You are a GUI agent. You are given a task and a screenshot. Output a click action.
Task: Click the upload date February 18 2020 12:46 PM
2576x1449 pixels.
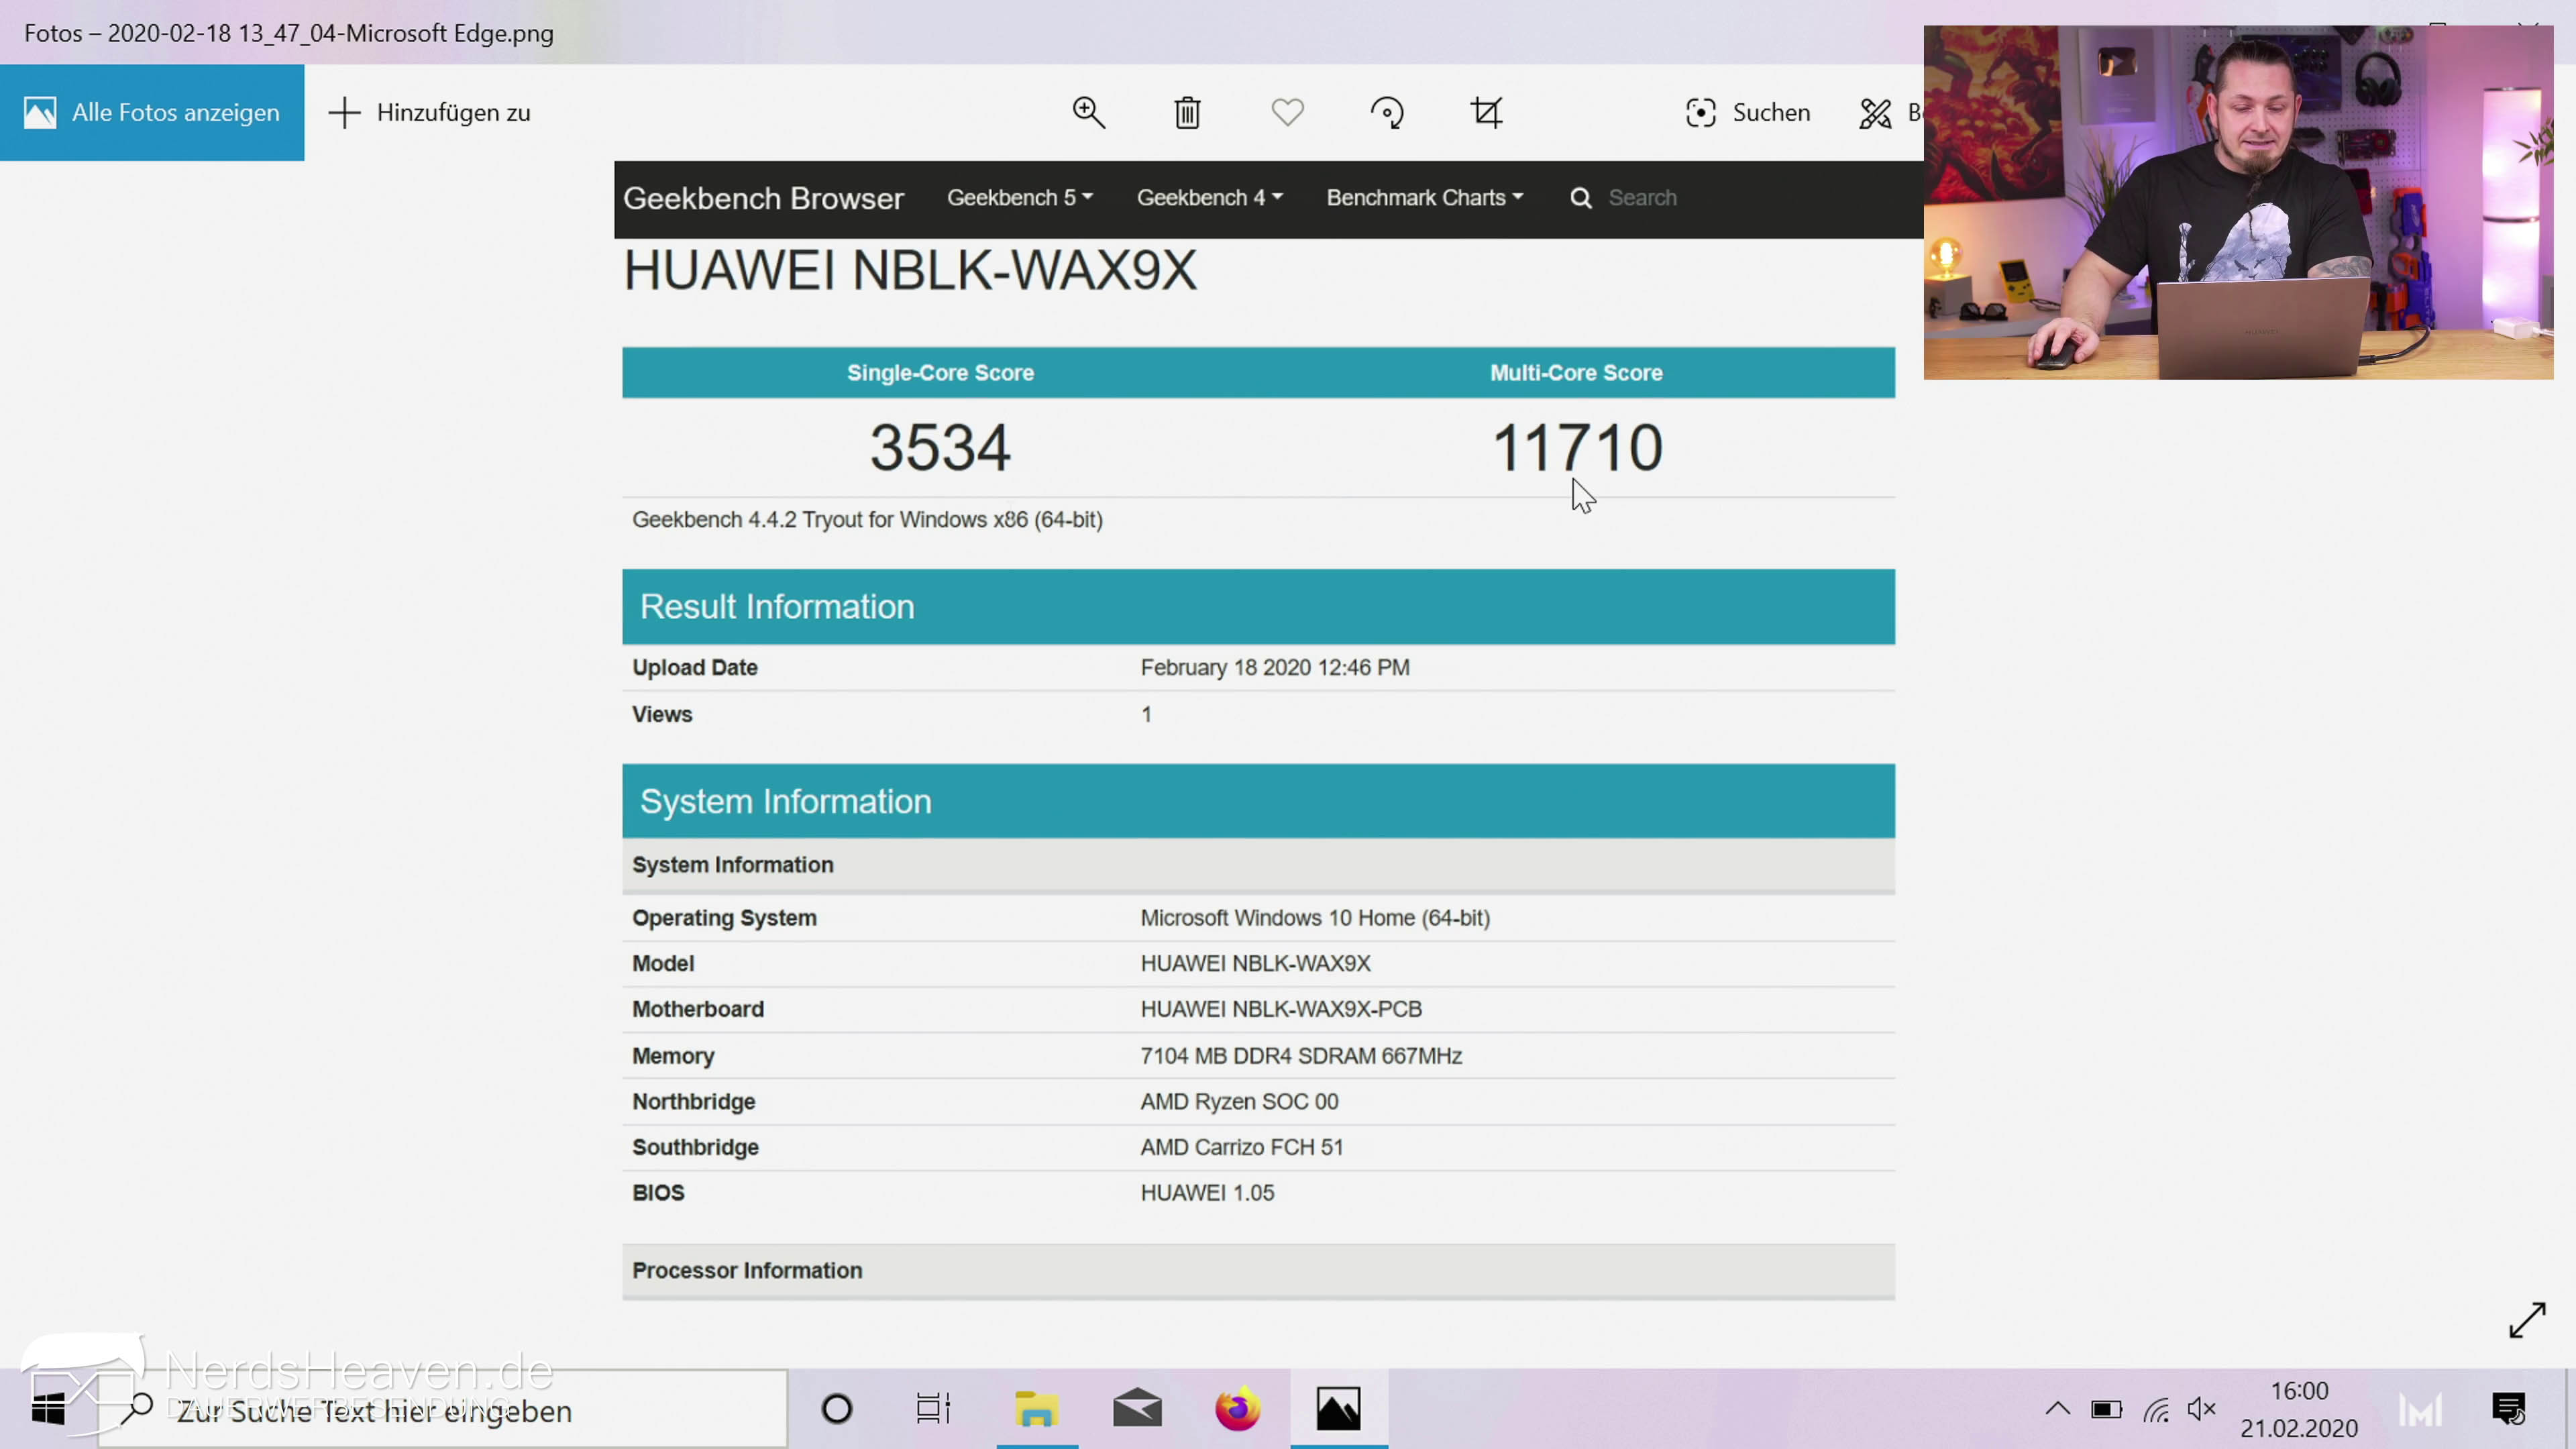(x=1275, y=667)
